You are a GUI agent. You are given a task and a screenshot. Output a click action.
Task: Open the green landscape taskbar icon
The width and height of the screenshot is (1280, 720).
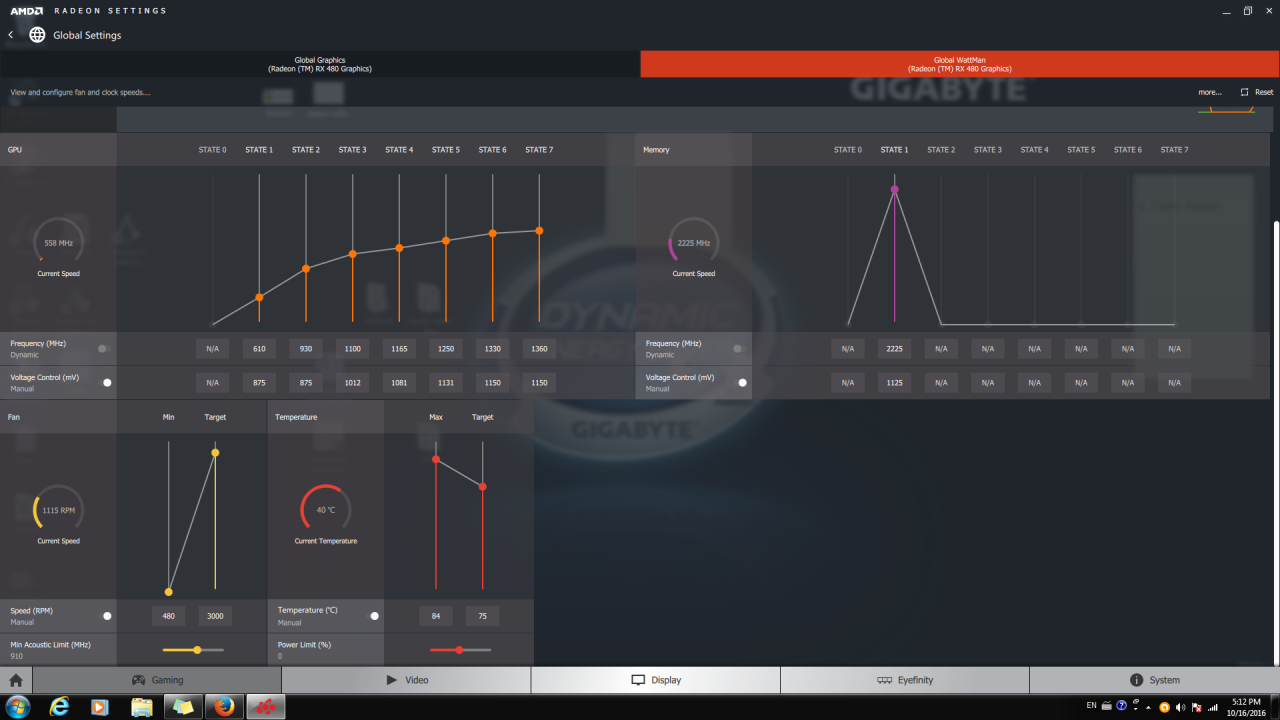183,707
